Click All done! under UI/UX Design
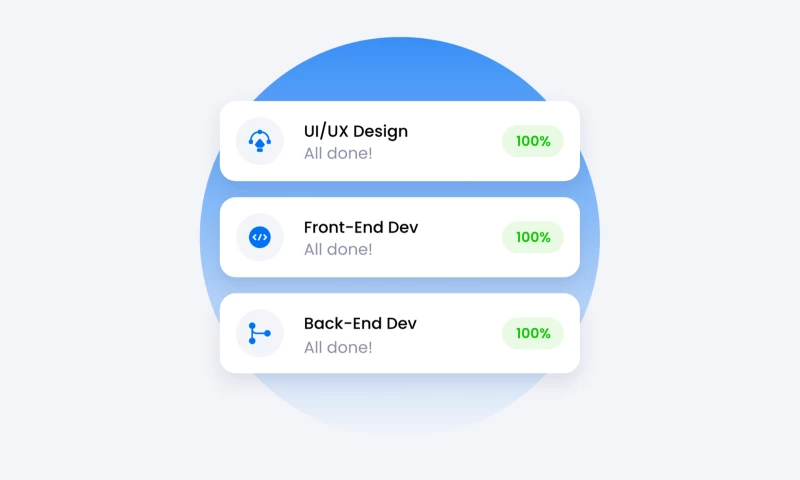Image resolution: width=800 pixels, height=480 pixels. (338, 153)
